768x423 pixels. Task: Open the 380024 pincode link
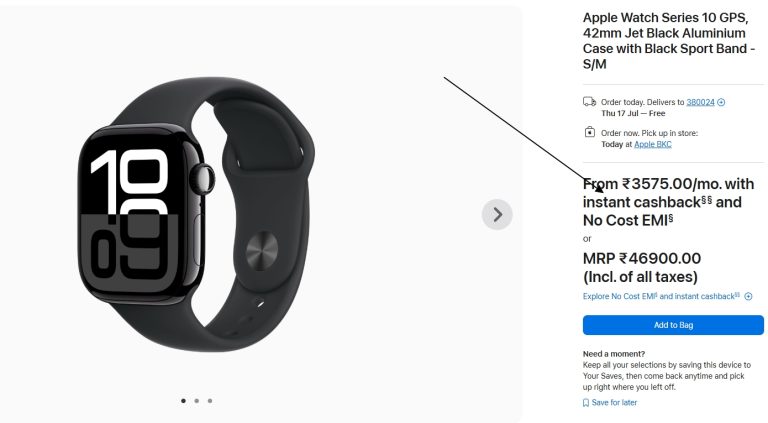tap(700, 102)
